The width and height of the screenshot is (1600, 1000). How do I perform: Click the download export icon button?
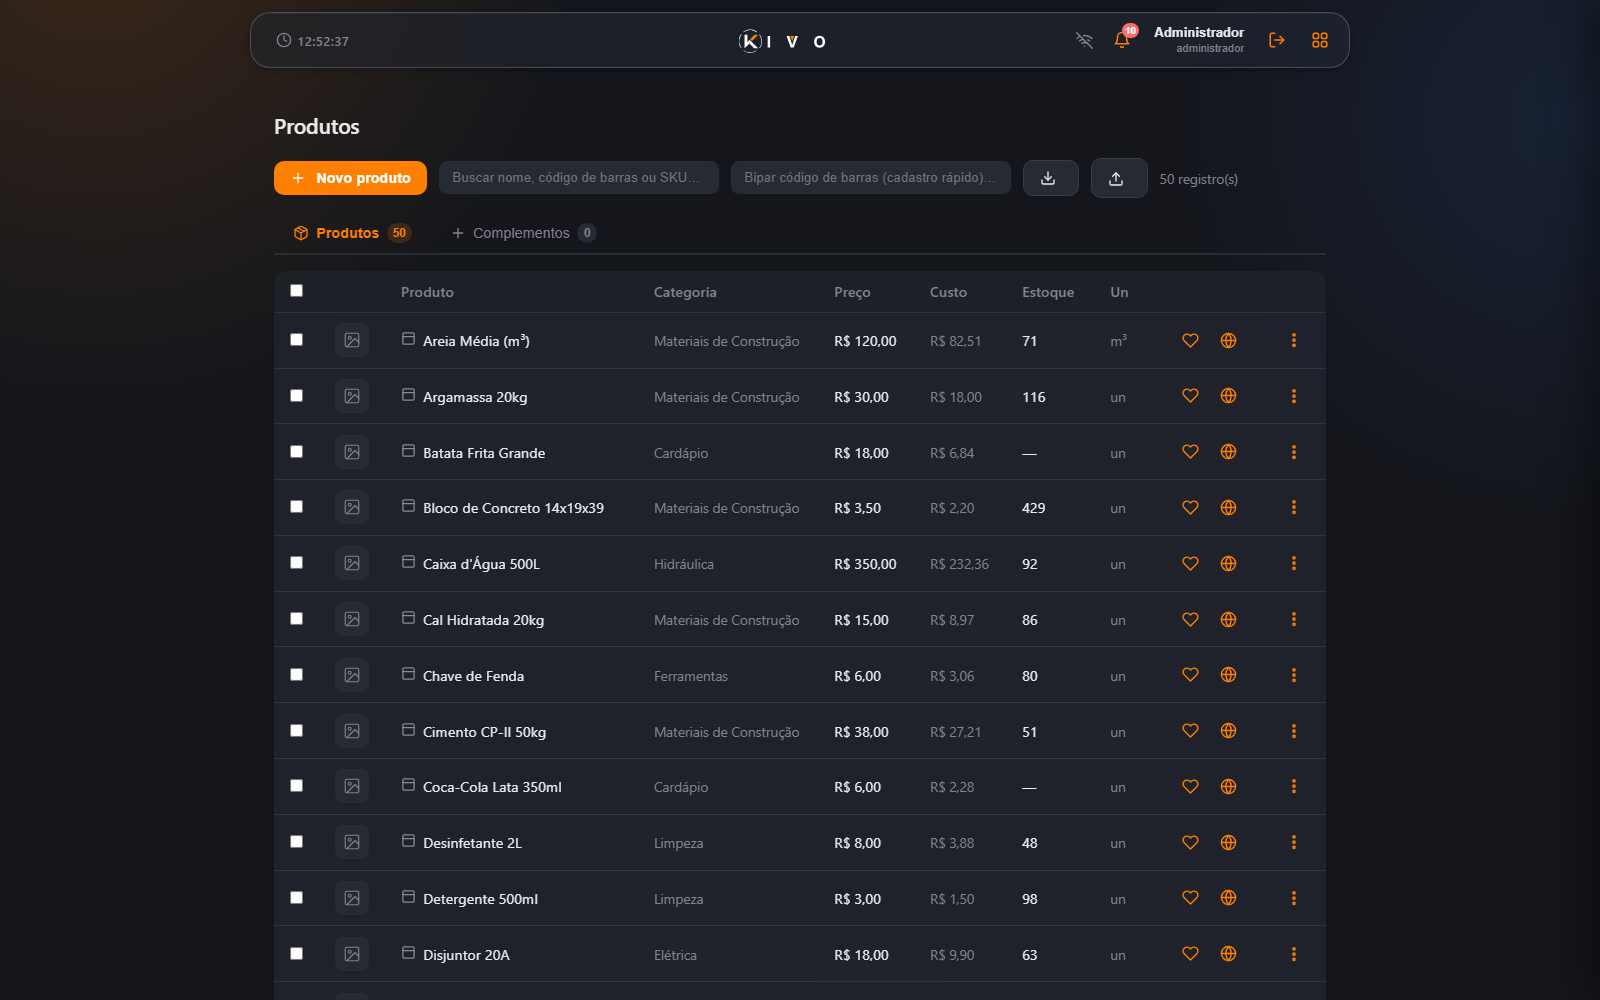pyautogui.click(x=1050, y=178)
